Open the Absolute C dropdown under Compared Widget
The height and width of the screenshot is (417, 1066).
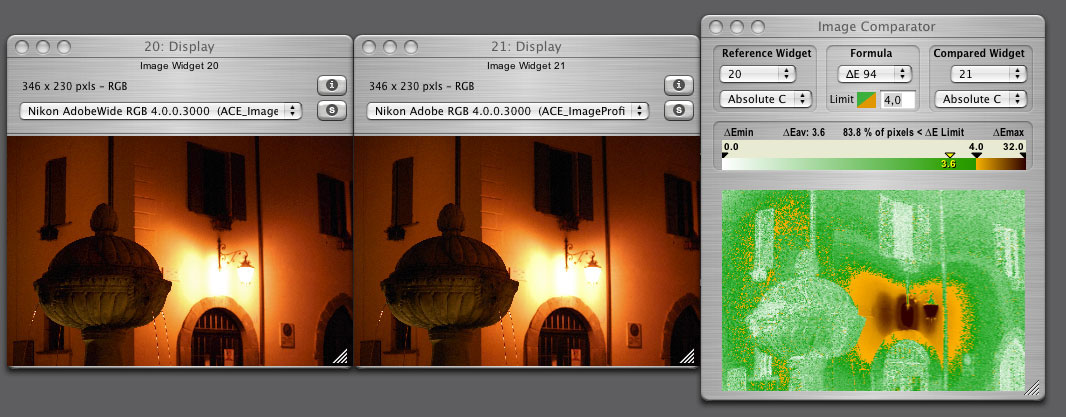tap(980, 99)
